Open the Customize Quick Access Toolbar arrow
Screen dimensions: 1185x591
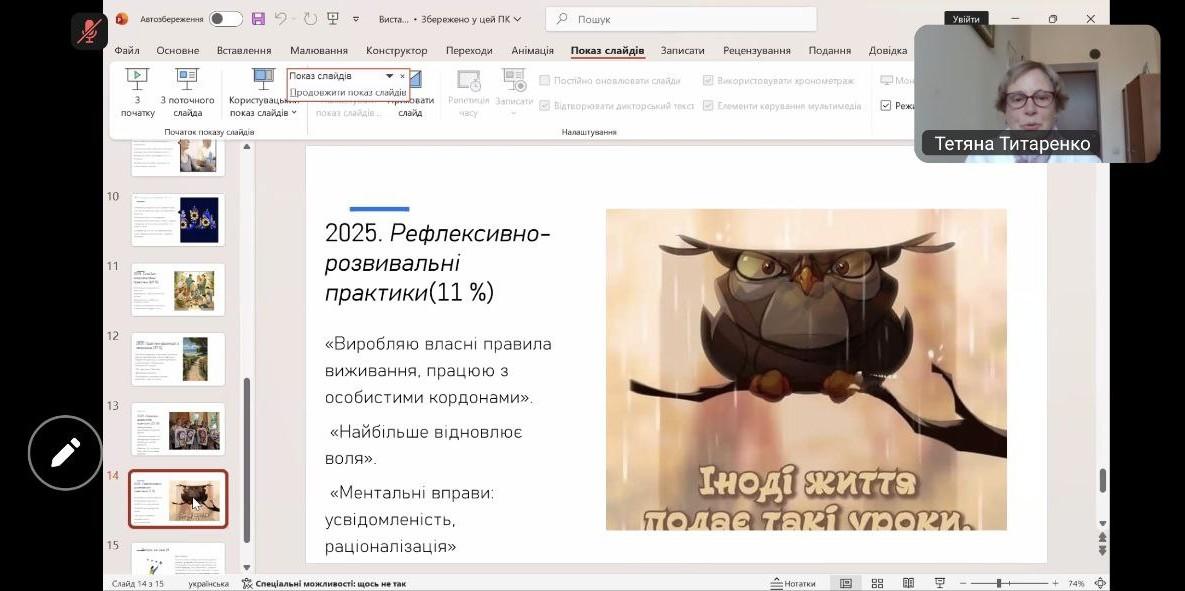[355, 19]
